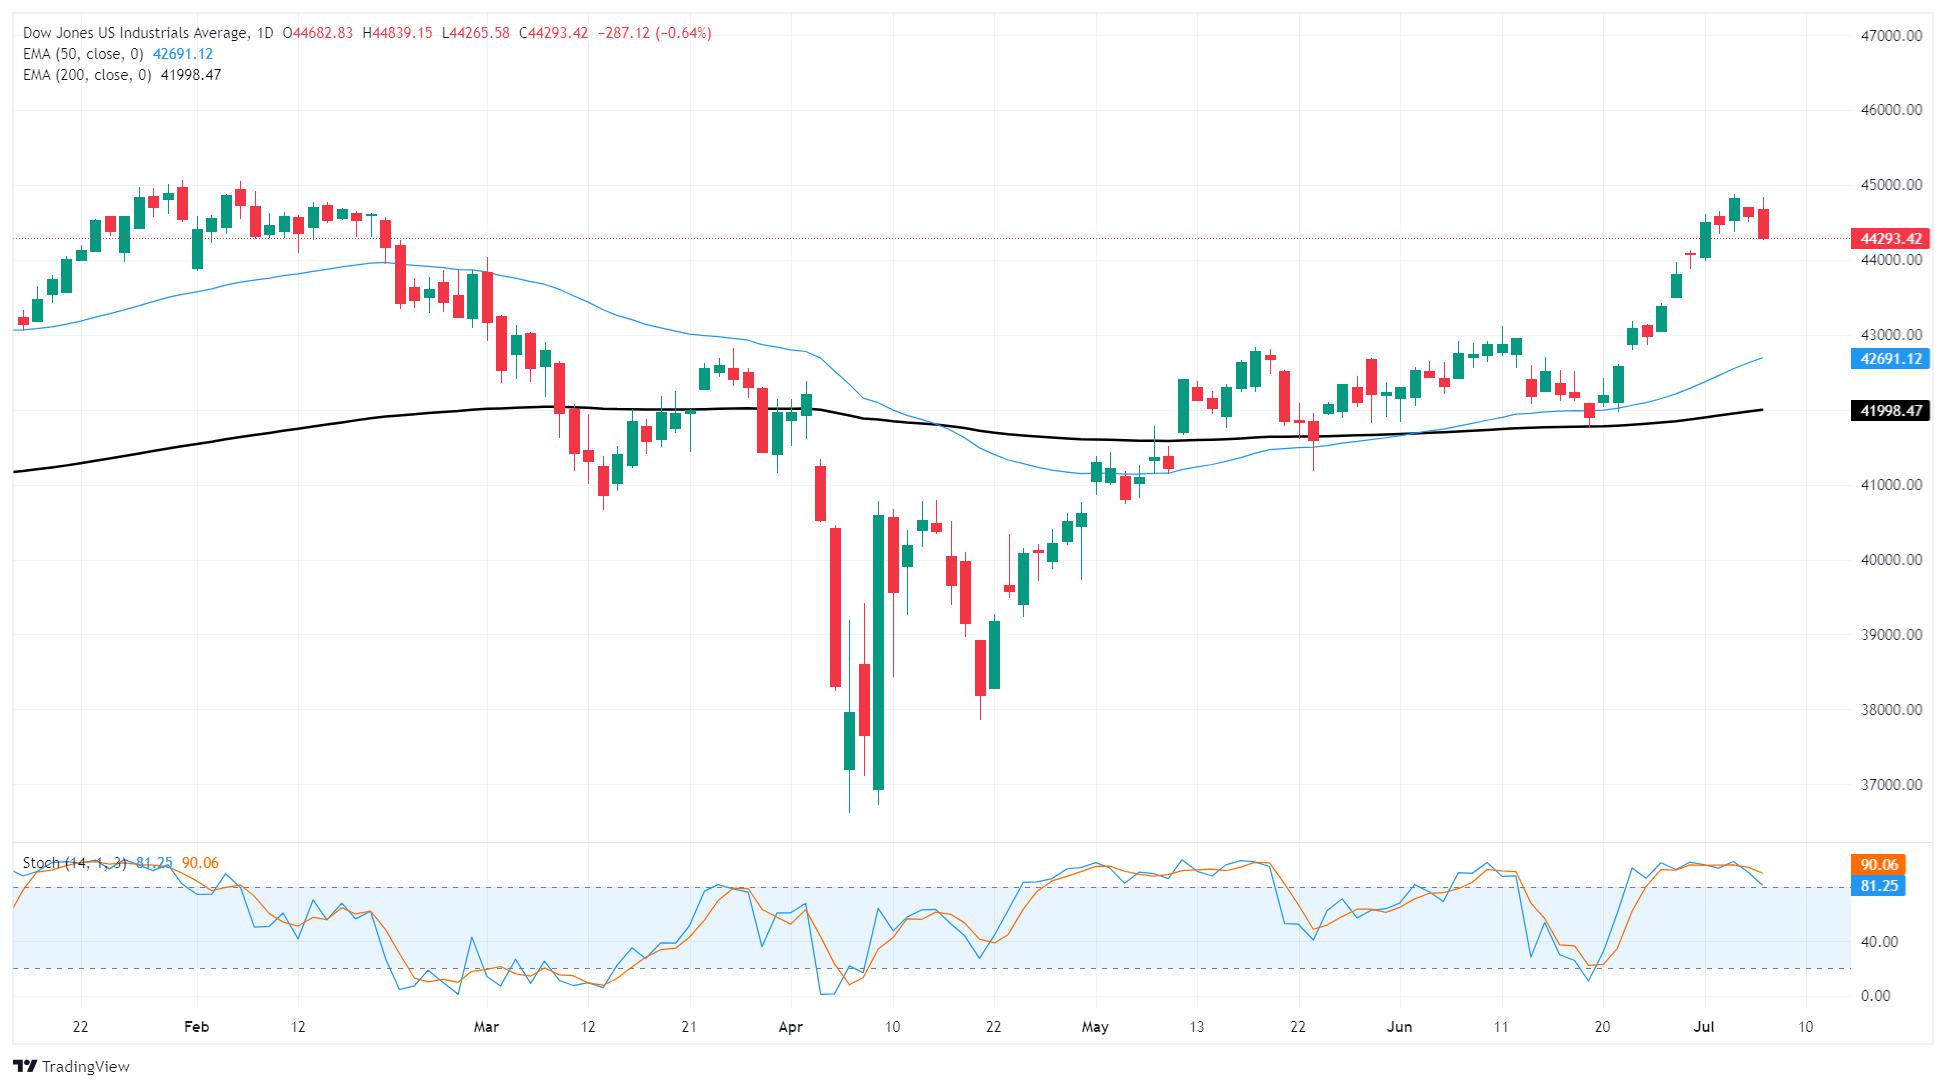Click the red 44293.42 current price tag
Viewport: 1946px width, 1088px height.
click(1889, 239)
